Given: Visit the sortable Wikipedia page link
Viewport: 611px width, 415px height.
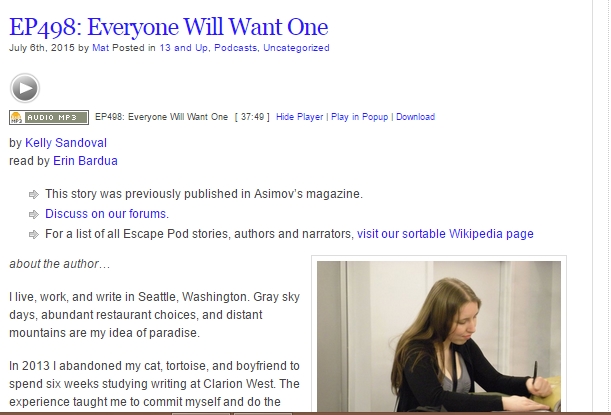Looking at the screenshot, I should 445,234.
